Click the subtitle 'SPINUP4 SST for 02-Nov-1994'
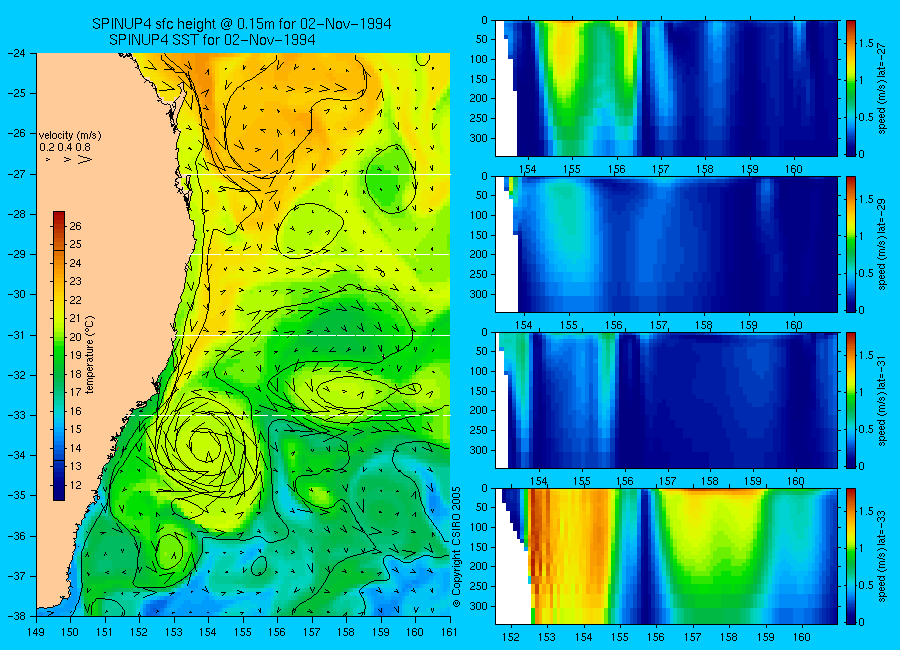The height and width of the screenshot is (650, 900). pos(212,40)
